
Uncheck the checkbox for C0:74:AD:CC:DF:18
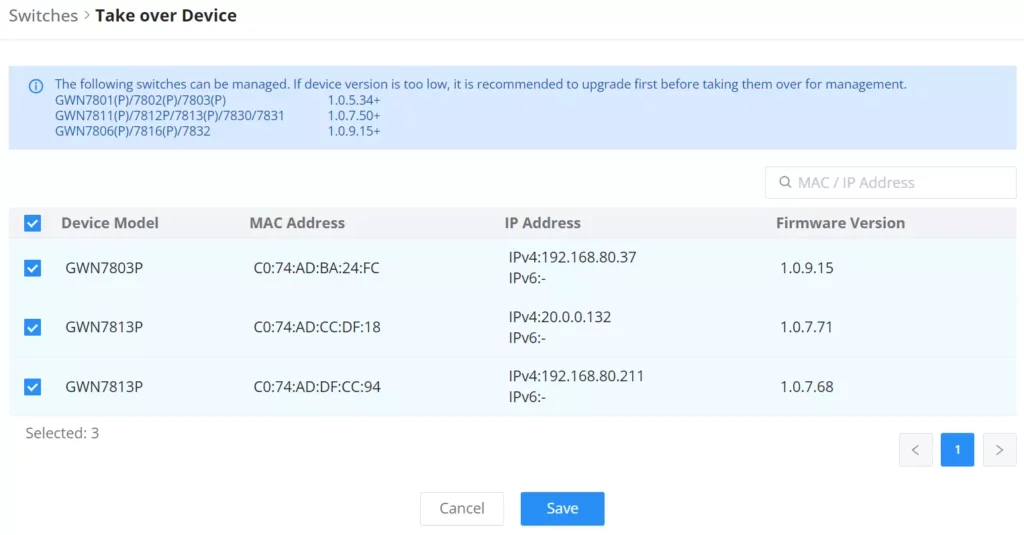click(x=33, y=327)
